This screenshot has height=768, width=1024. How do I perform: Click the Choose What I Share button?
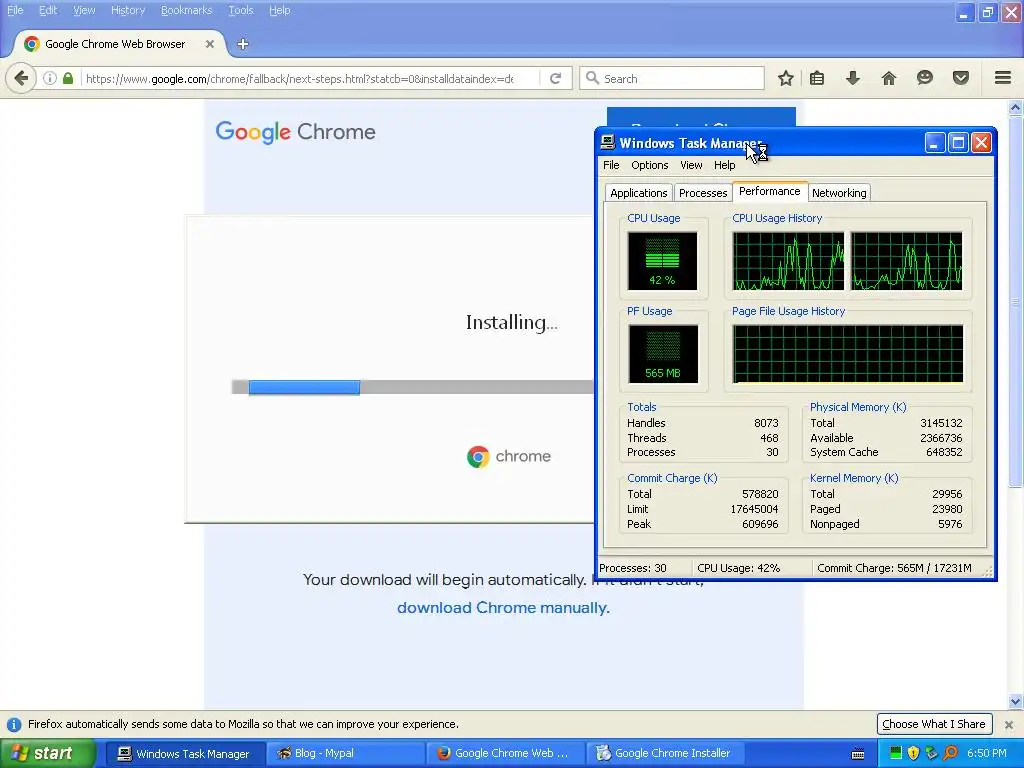(x=934, y=724)
